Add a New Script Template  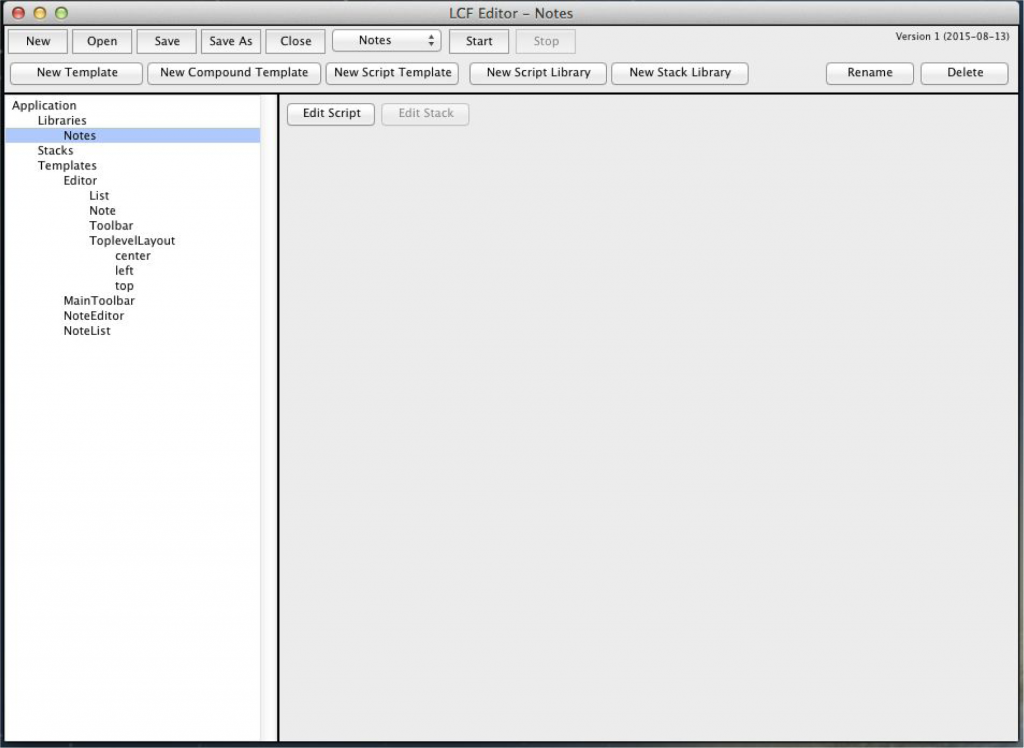(392, 73)
